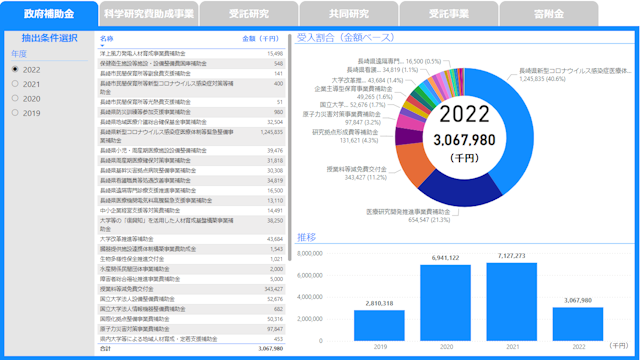Click the 2019 bar in 推移 chart
Image resolution: width=640 pixels, height=360 pixels.
(379, 325)
